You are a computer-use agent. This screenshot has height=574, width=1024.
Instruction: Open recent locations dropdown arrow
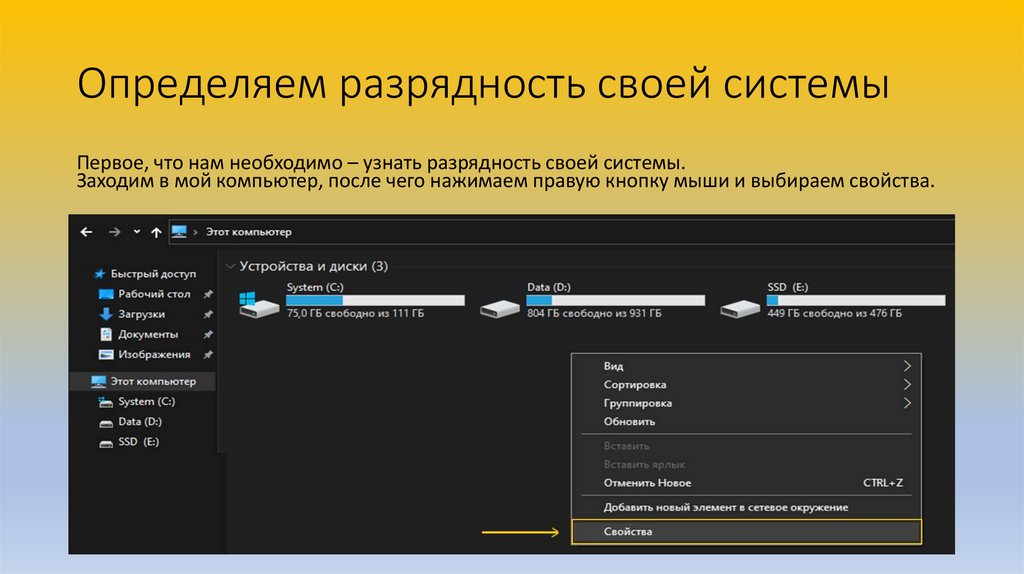[136, 232]
